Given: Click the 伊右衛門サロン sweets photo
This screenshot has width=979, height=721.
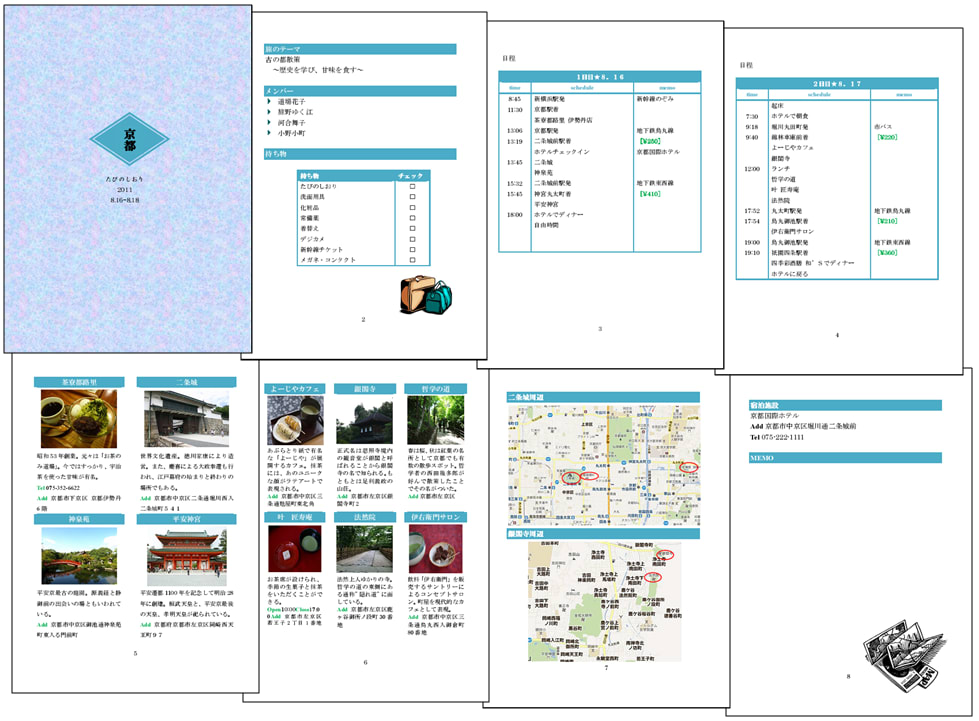Looking at the screenshot, I should [x=436, y=549].
